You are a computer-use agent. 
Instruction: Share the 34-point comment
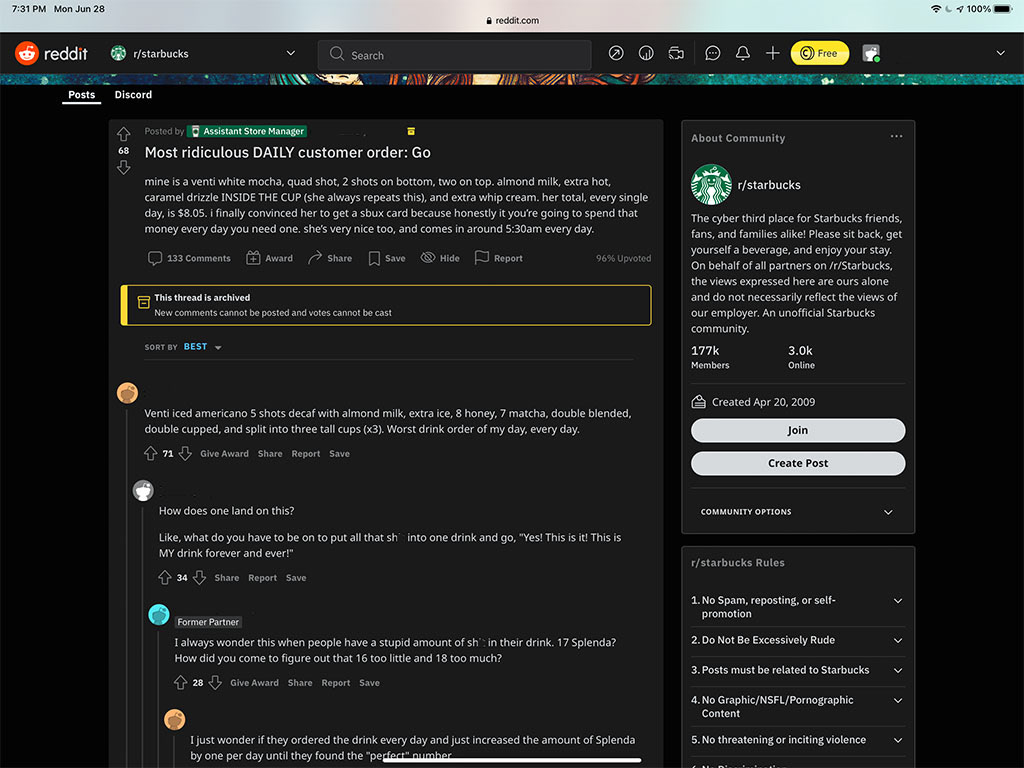click(x=227, y=578)
